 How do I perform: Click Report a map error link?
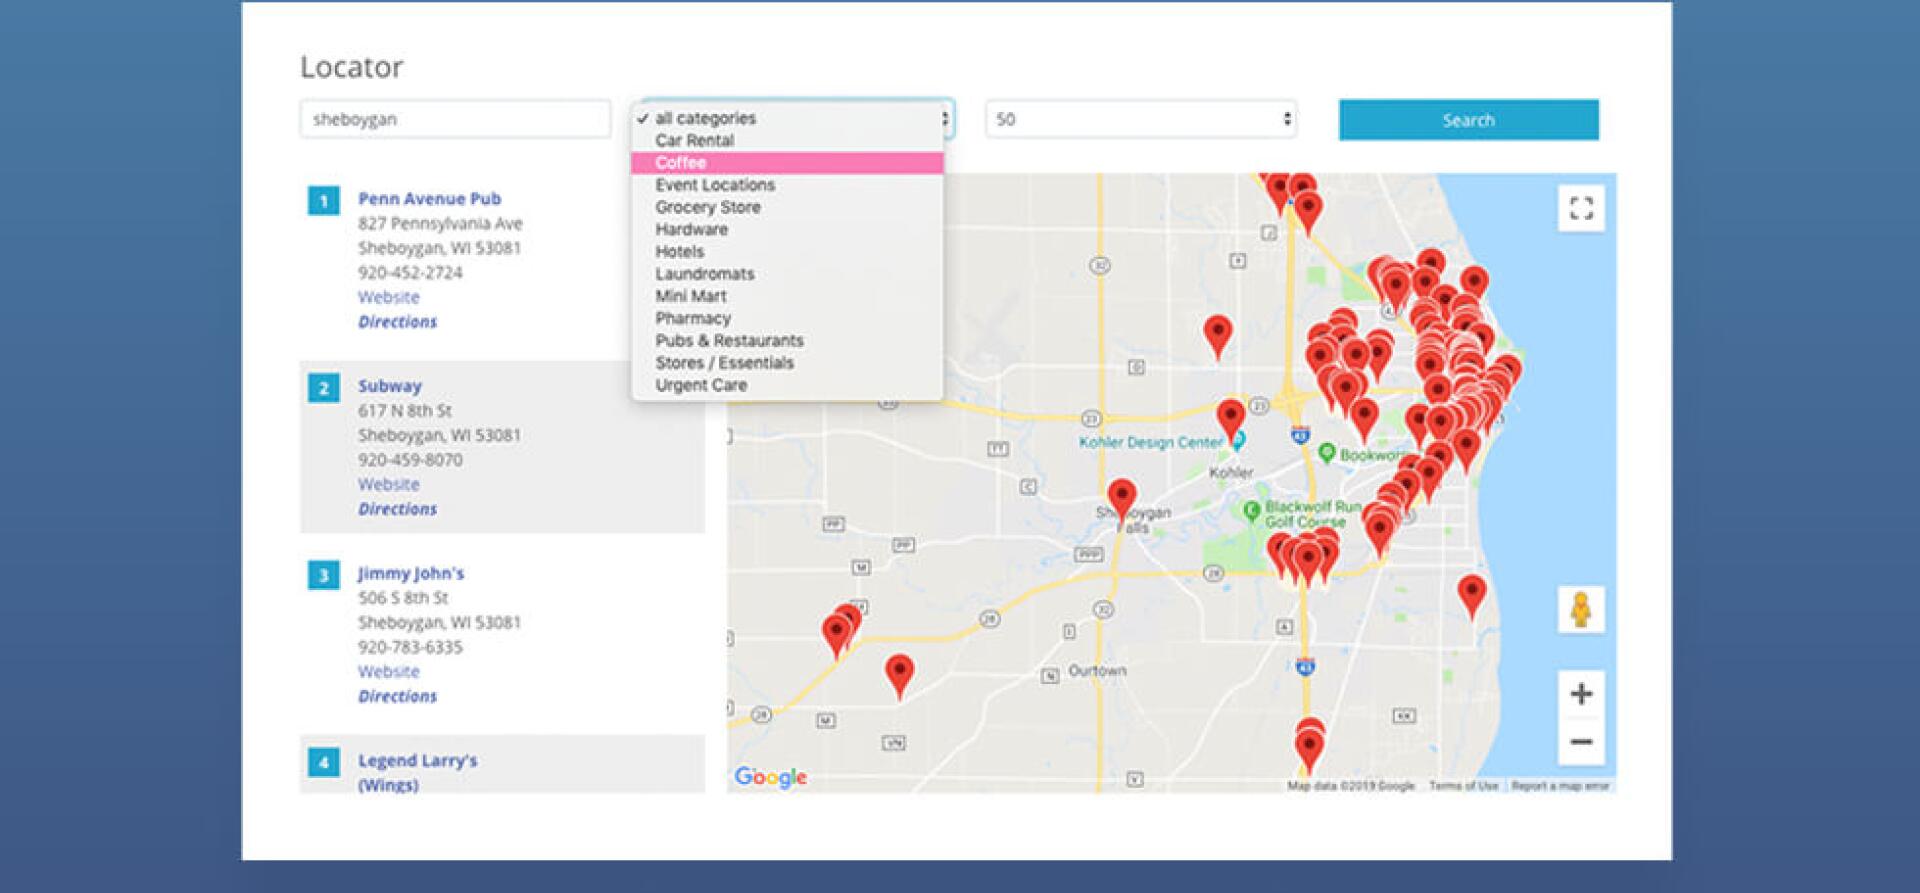click(1560, 786)
